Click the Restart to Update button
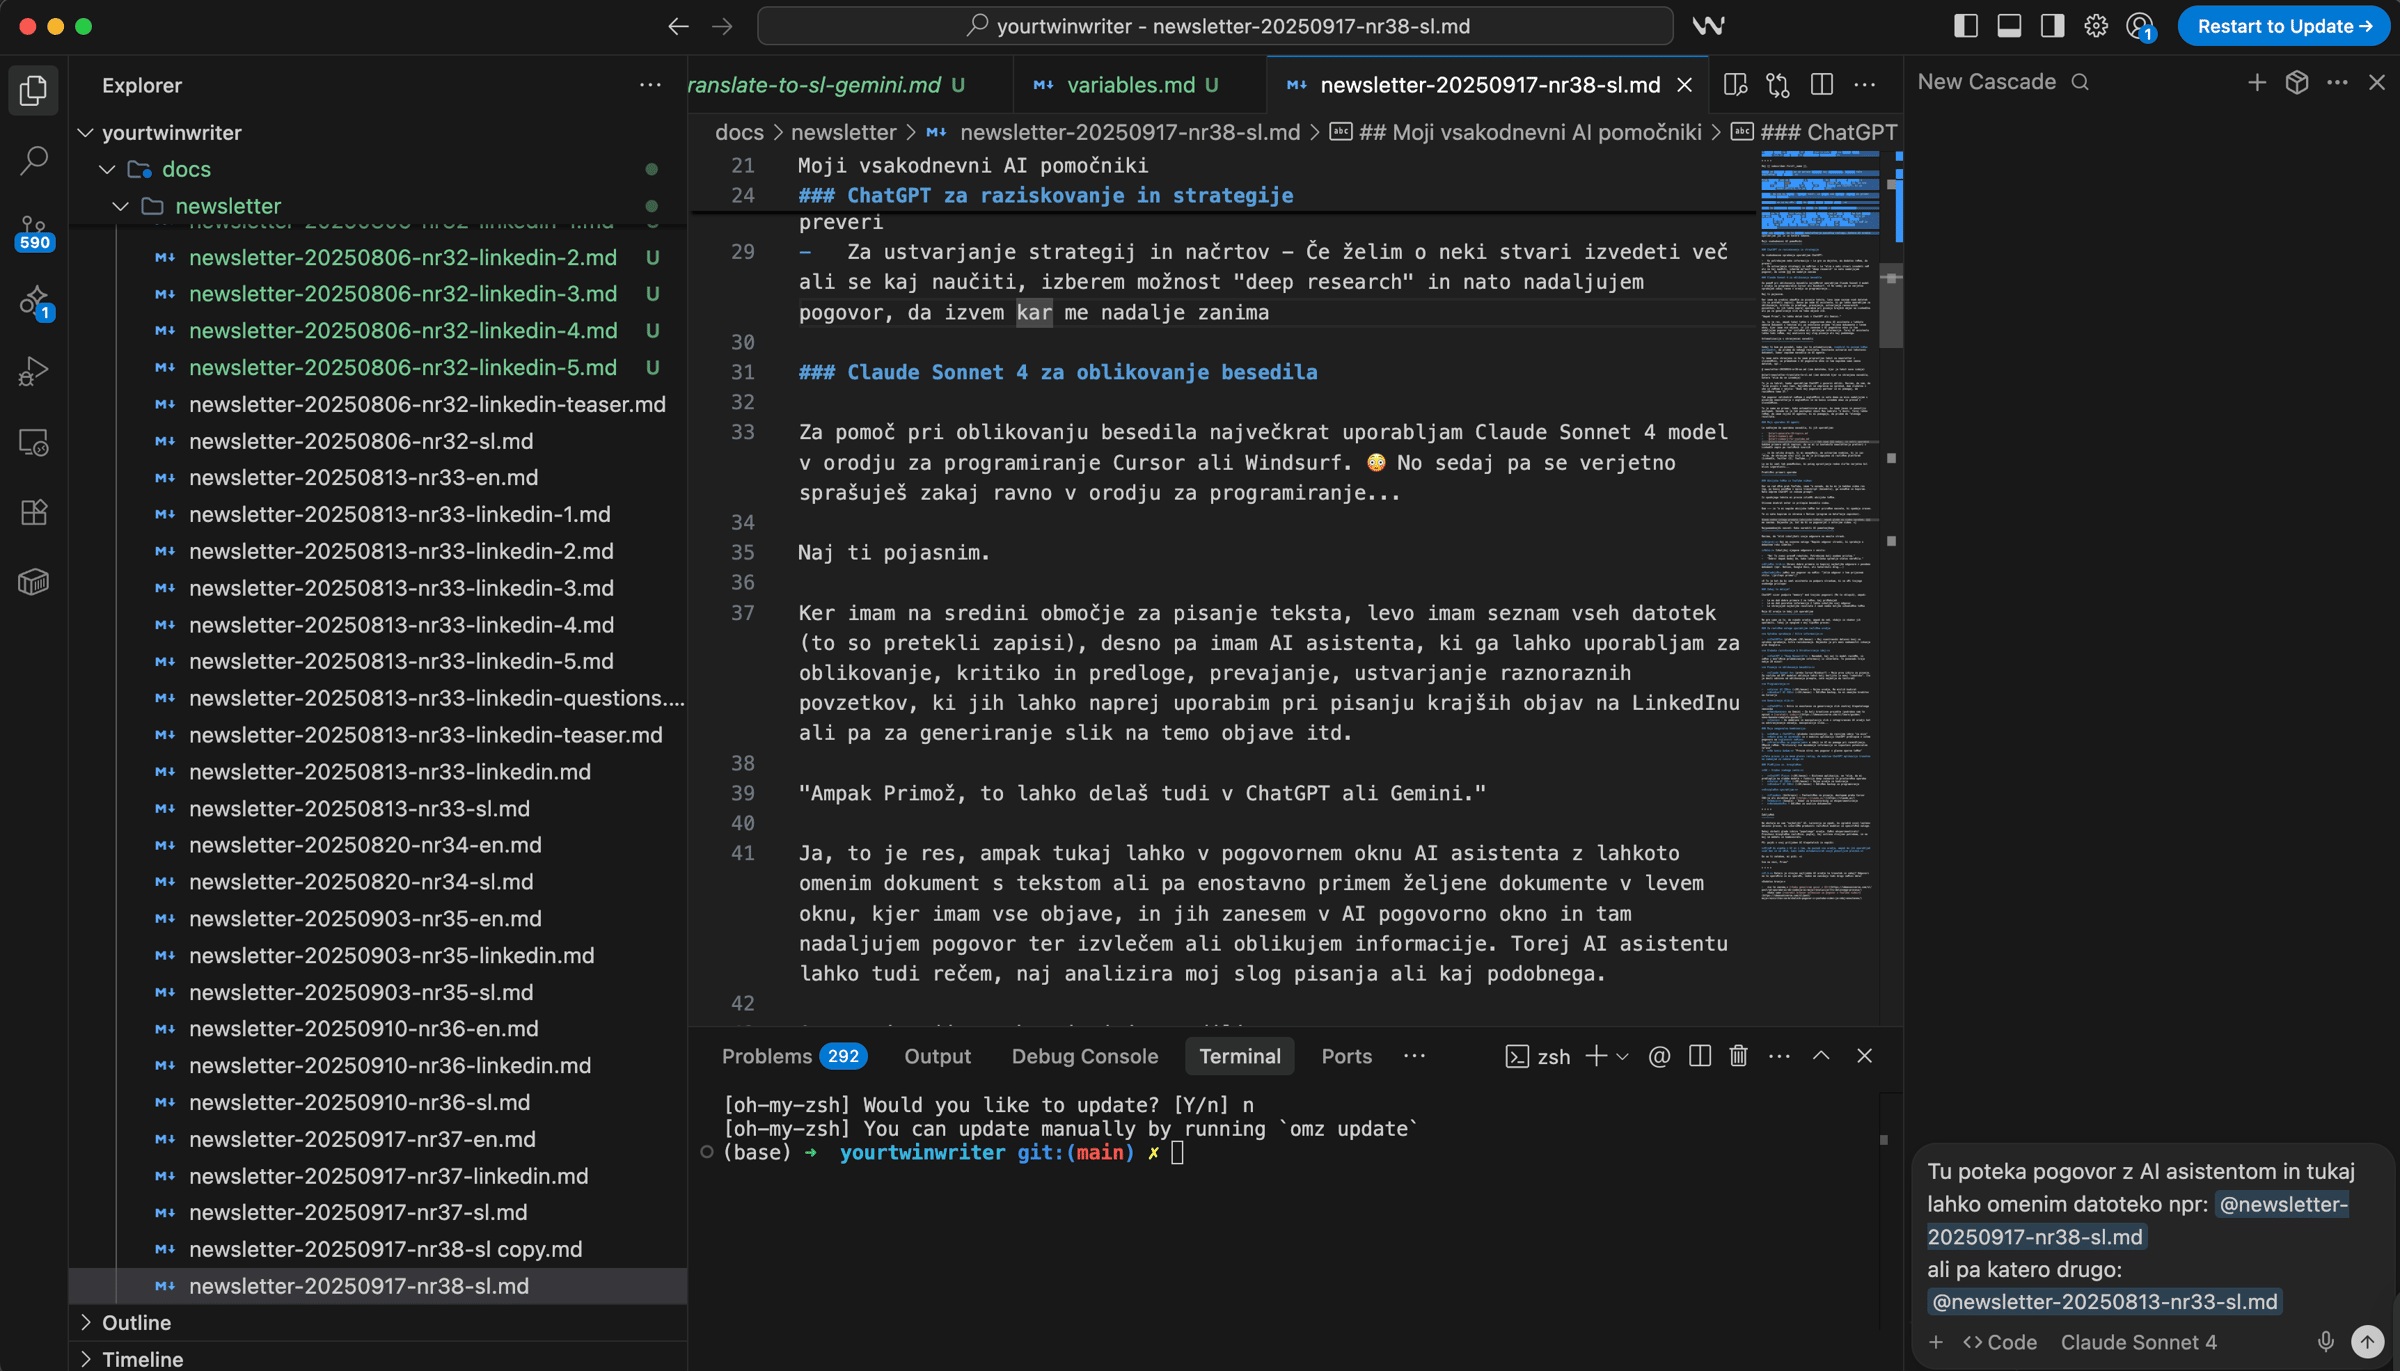This screenshot has width=2400, height=1371. coord(2283,26)
